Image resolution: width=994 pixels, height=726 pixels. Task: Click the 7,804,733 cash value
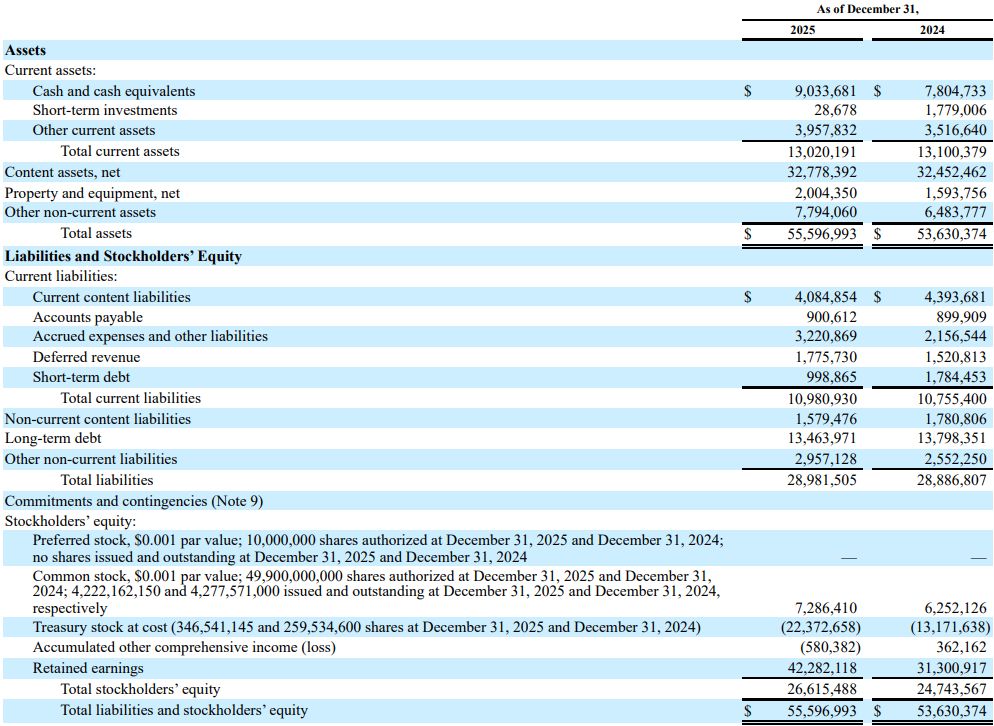click(956, 91)
